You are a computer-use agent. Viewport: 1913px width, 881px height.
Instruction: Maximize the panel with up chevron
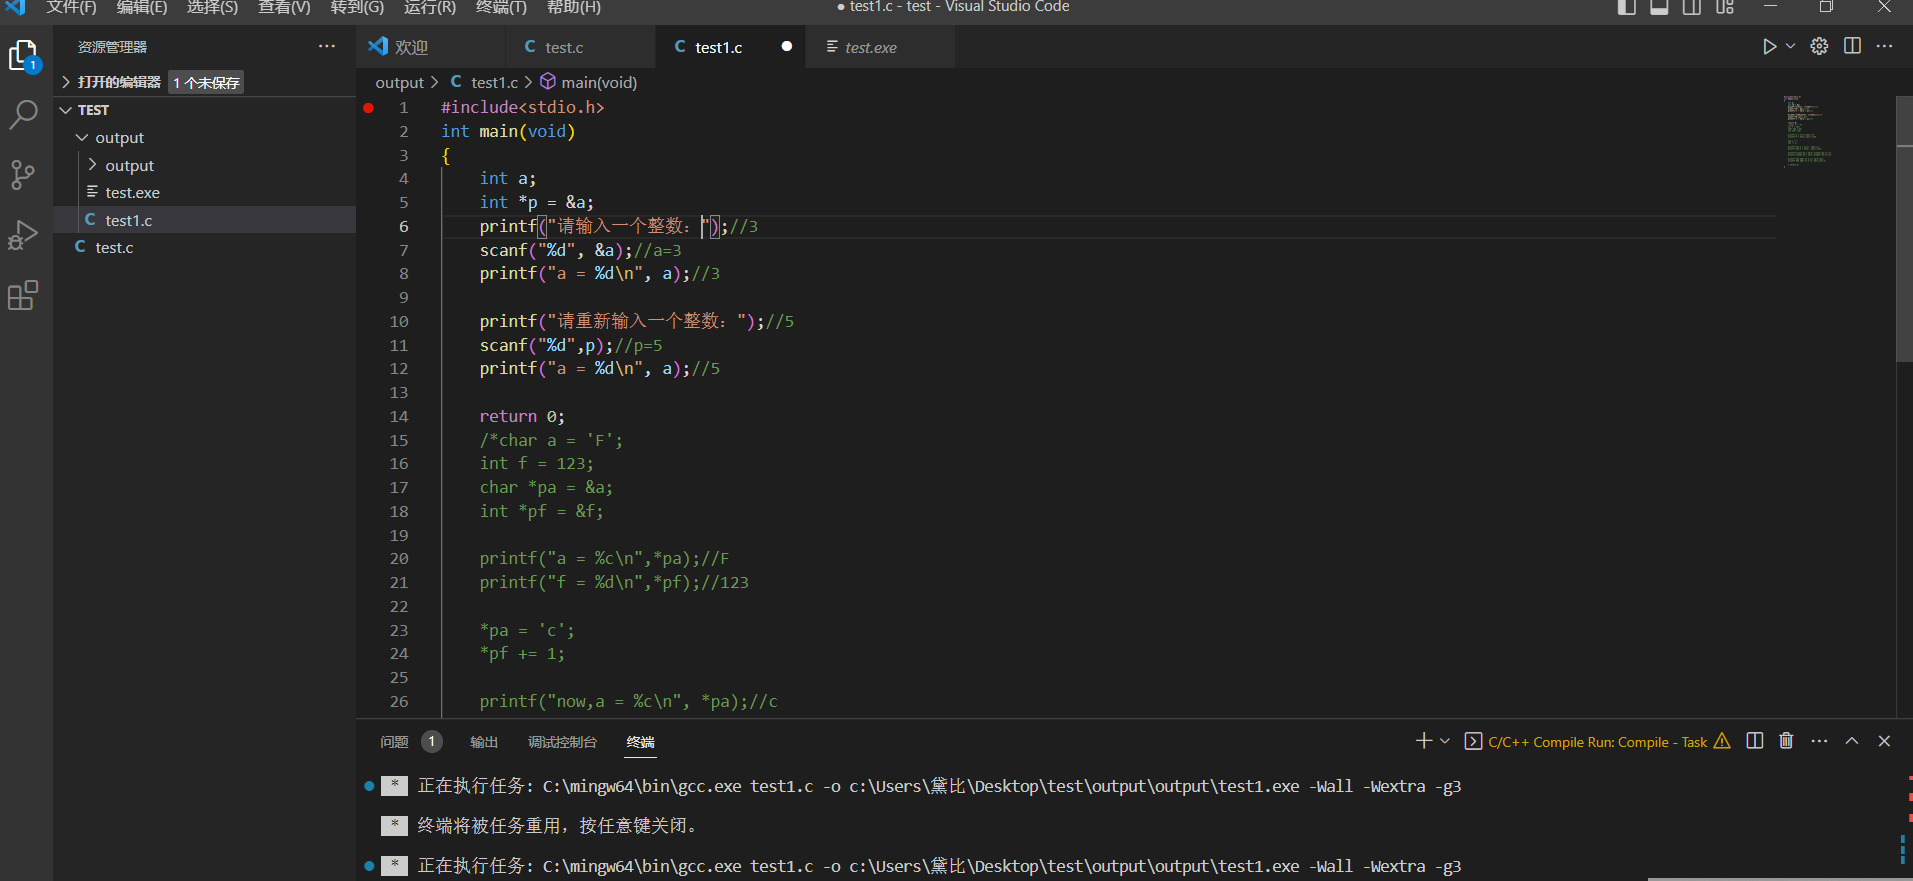pos(1852,741)
